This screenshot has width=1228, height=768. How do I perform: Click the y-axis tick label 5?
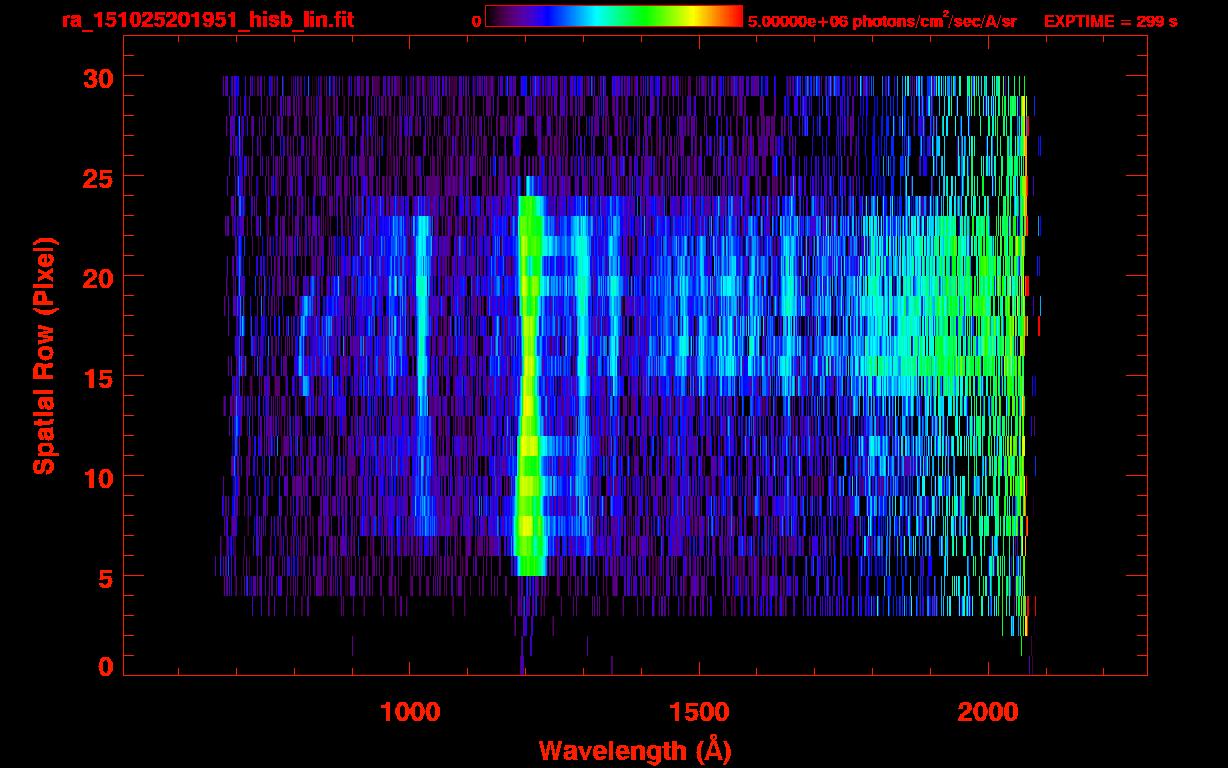click(x=105, y=577)
